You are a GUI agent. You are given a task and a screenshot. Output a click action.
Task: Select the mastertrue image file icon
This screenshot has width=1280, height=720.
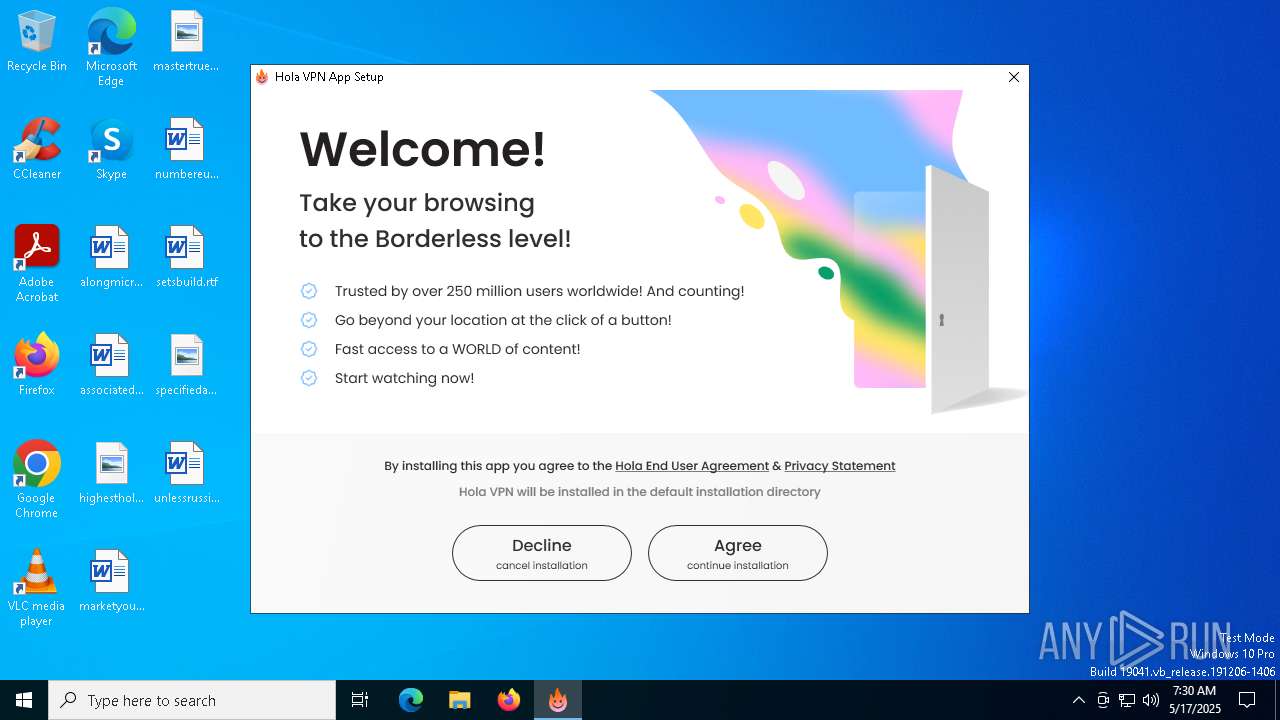point(186,42)
